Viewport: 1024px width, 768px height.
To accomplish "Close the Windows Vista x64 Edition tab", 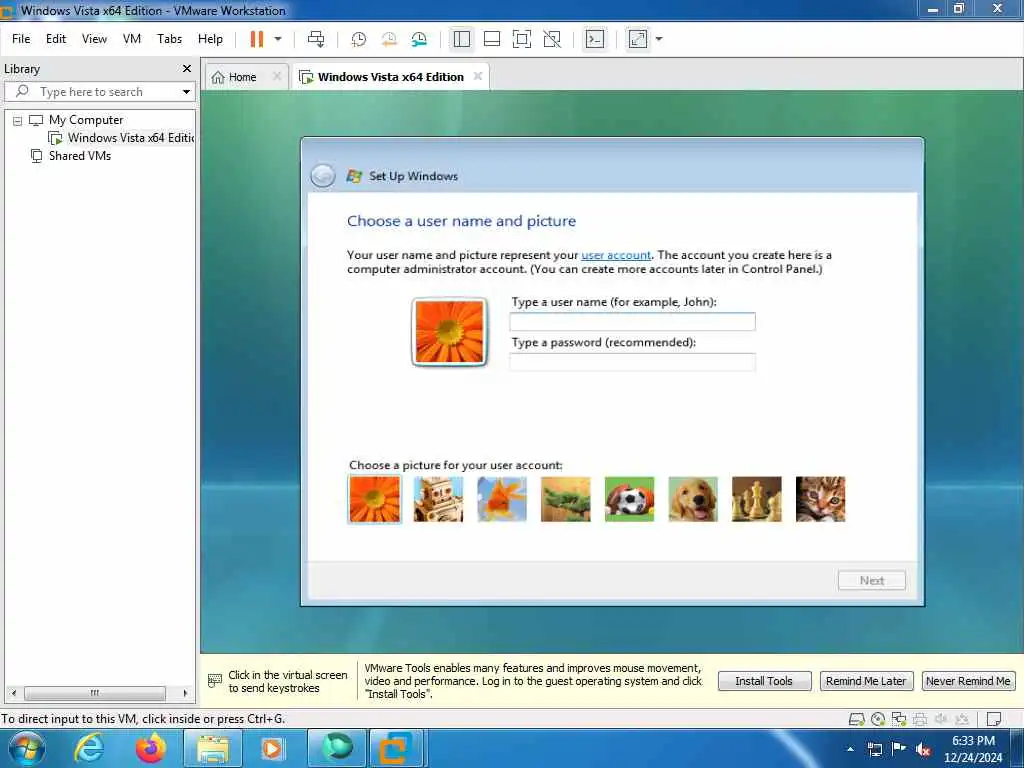I will click(x=477, y=76).
